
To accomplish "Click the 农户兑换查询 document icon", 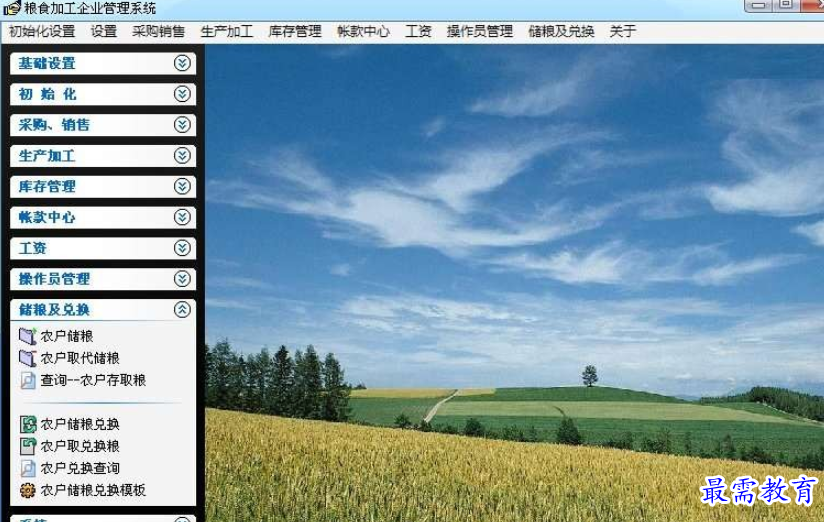I will click(27, 468).
